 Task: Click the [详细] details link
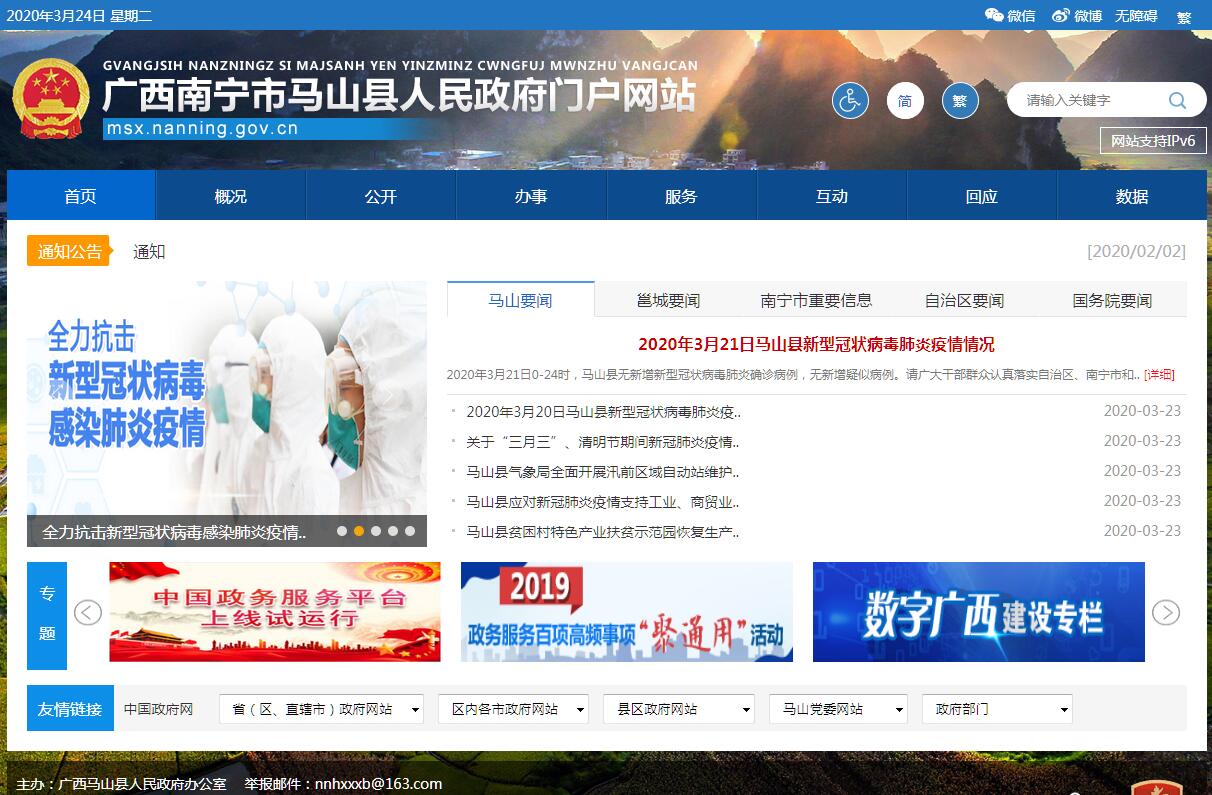[1159, 375]
